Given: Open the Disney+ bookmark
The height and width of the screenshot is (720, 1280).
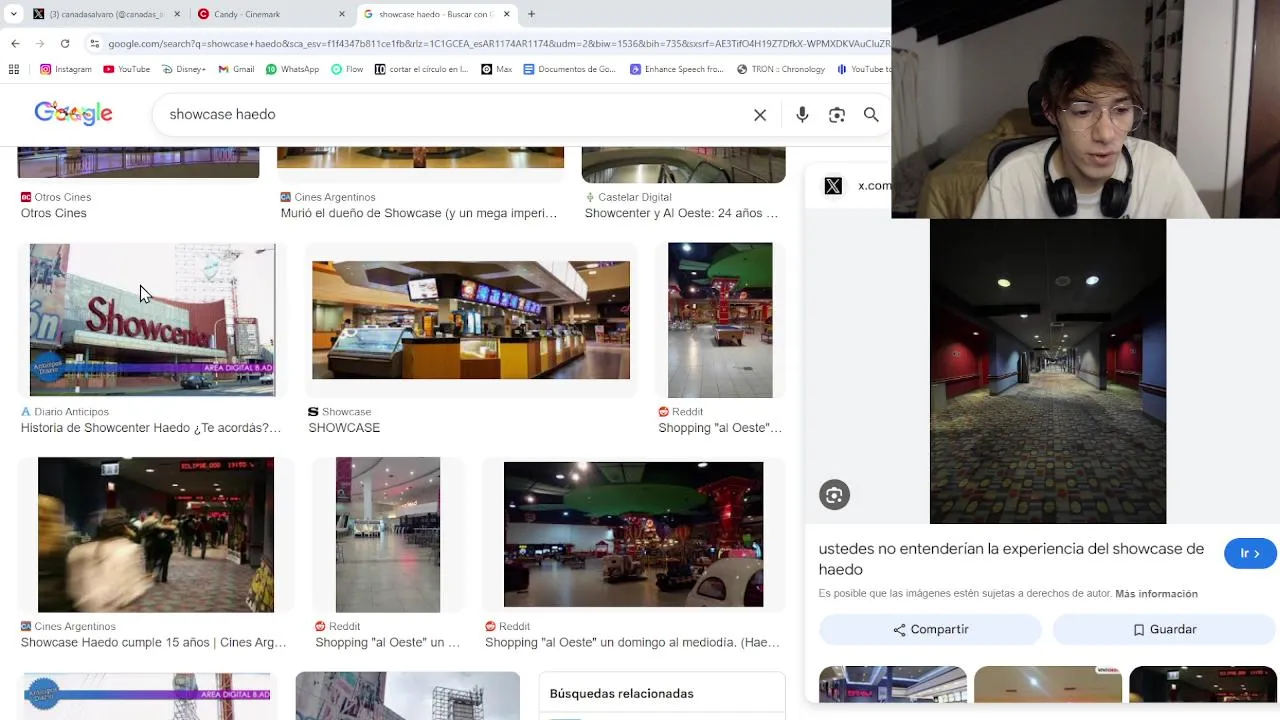Looking at the screenshot, I should (183, 69).
